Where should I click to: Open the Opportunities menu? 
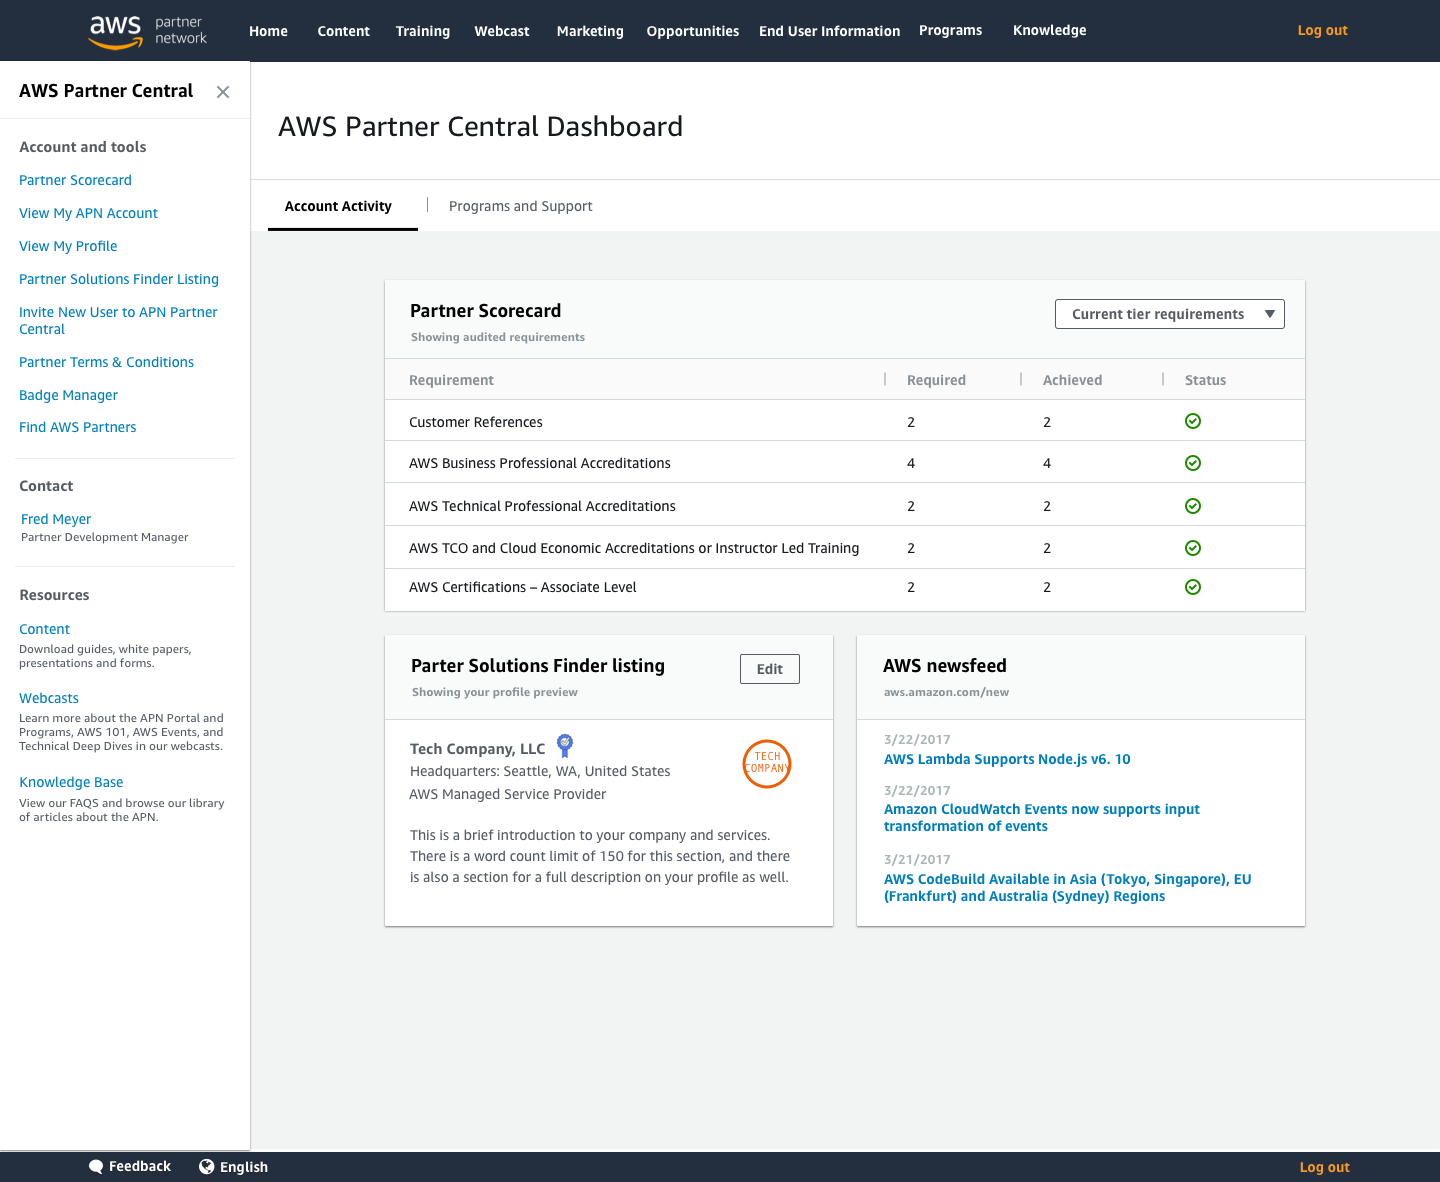tap(693, 31)
